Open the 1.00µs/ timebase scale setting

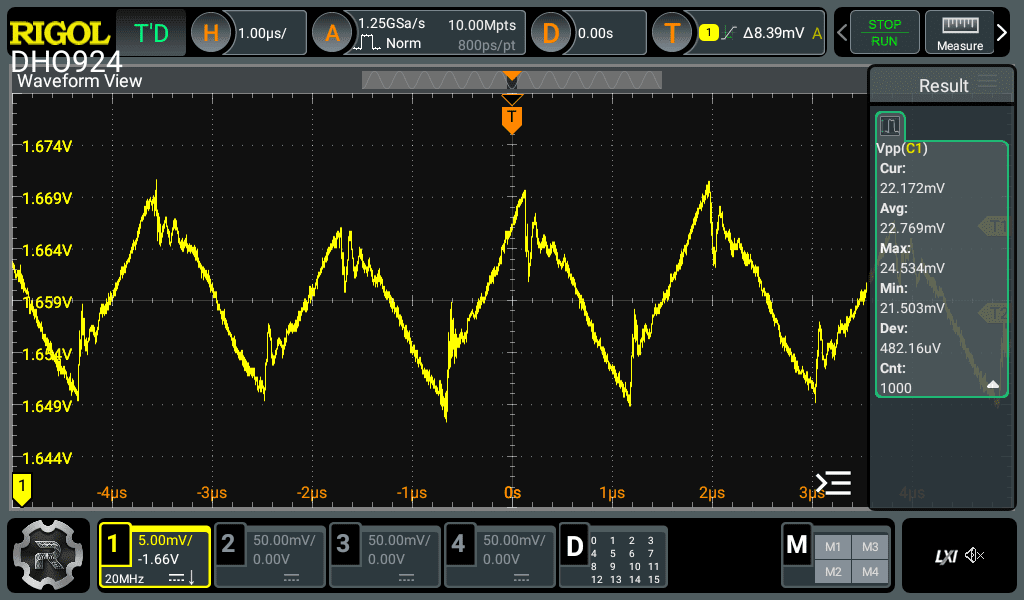pos(262,33)
